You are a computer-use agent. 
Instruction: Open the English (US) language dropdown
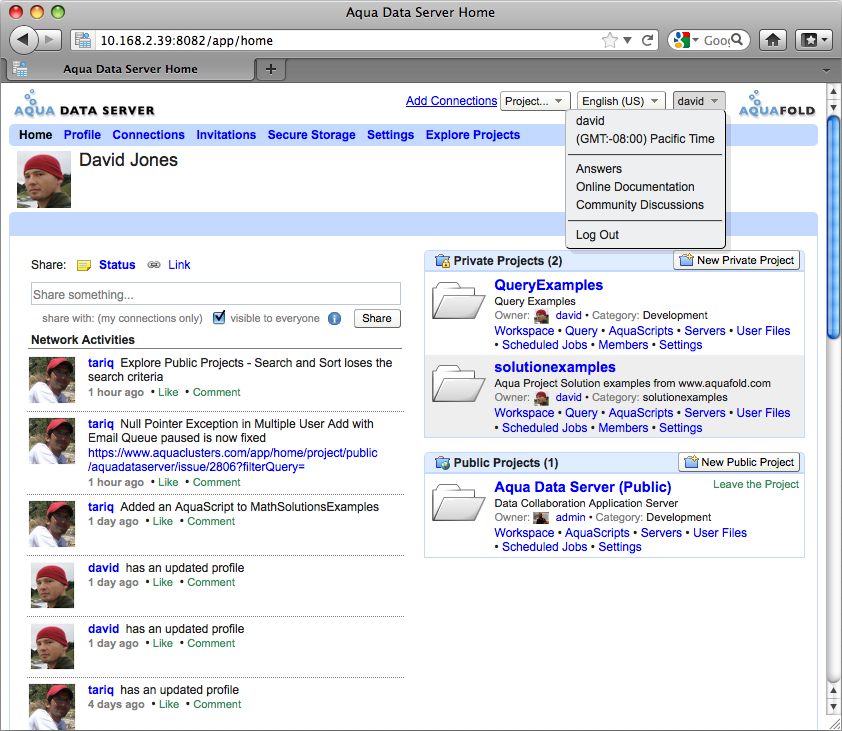tap(621, 101)
